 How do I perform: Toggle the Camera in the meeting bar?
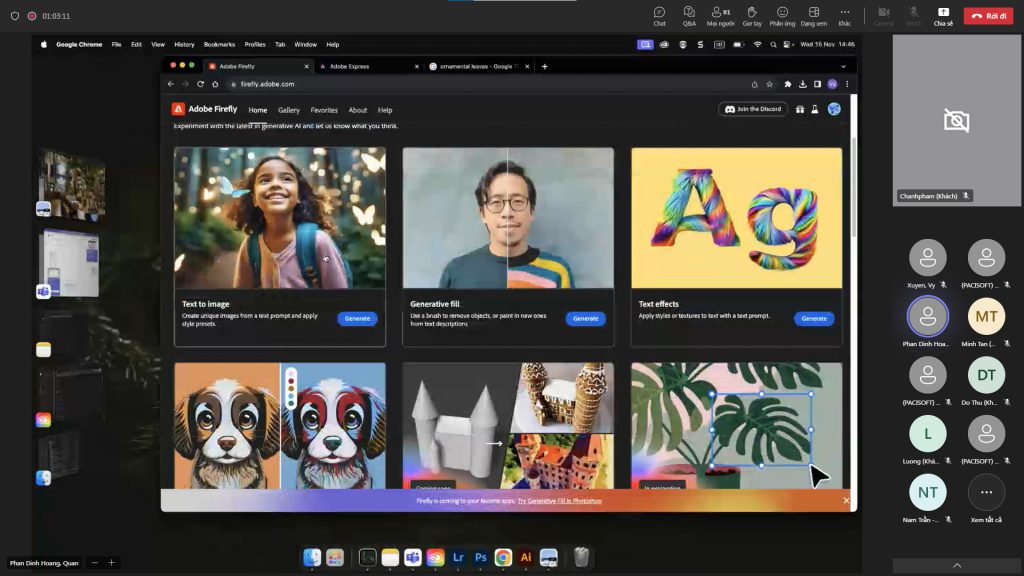tap(884, 16)
